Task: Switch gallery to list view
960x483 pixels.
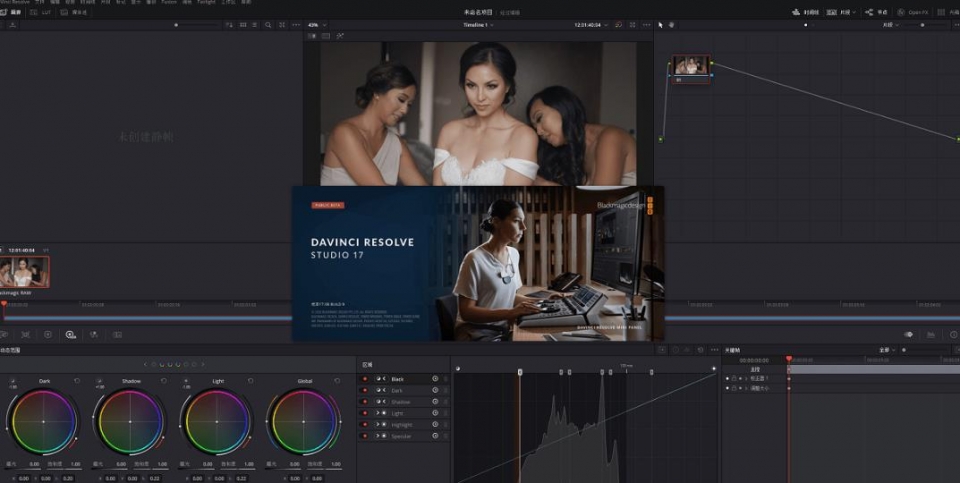Action: pos(255,25)
